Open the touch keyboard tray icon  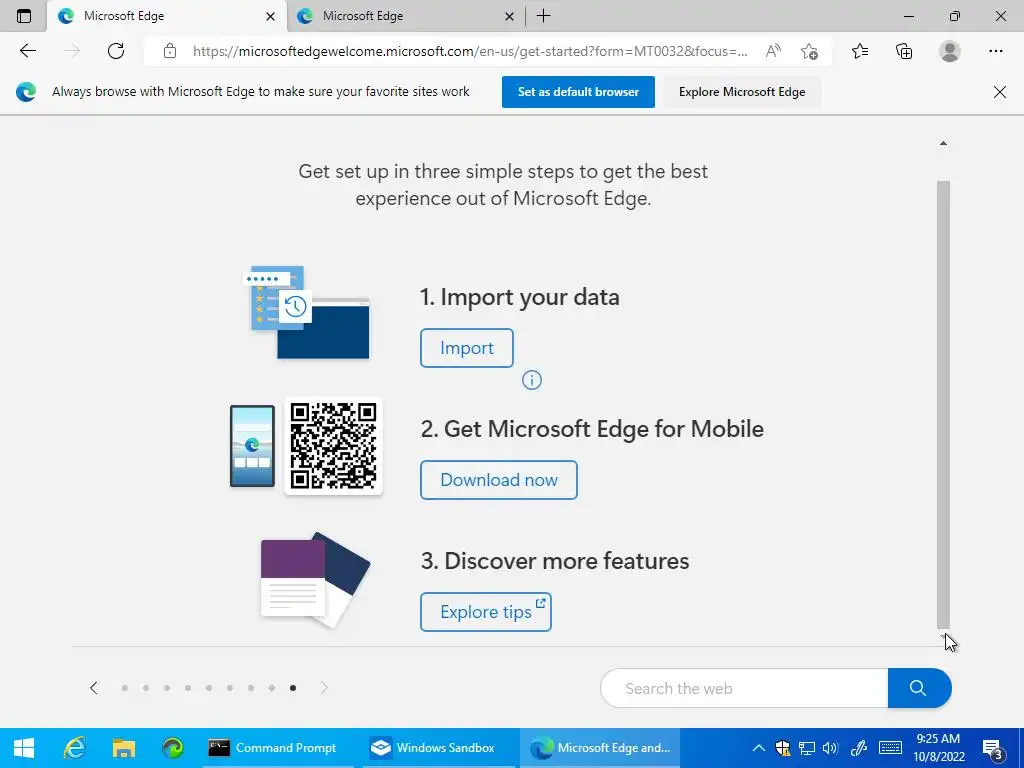(890, 748)
